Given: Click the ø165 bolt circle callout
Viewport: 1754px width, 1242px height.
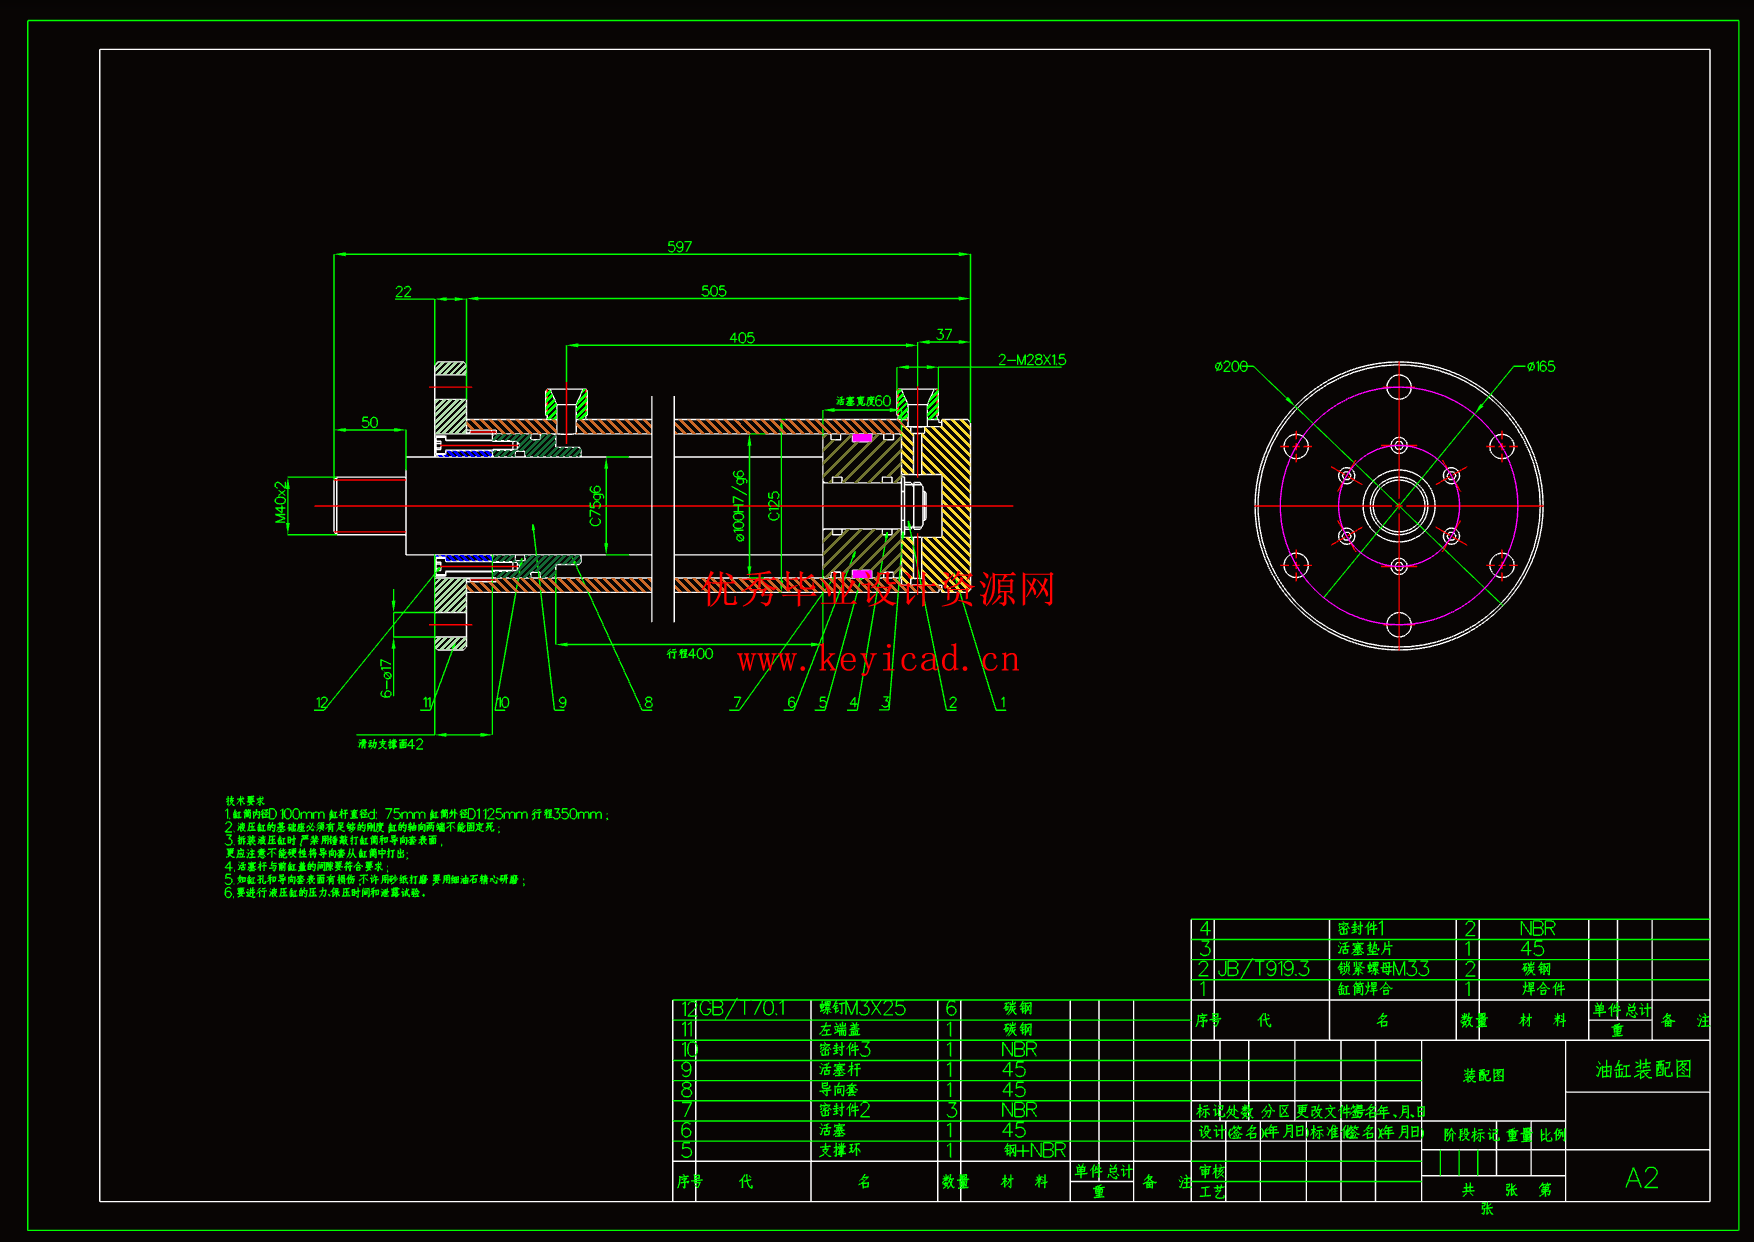Looking at the screenshot, I should (x=1540, y=367).
